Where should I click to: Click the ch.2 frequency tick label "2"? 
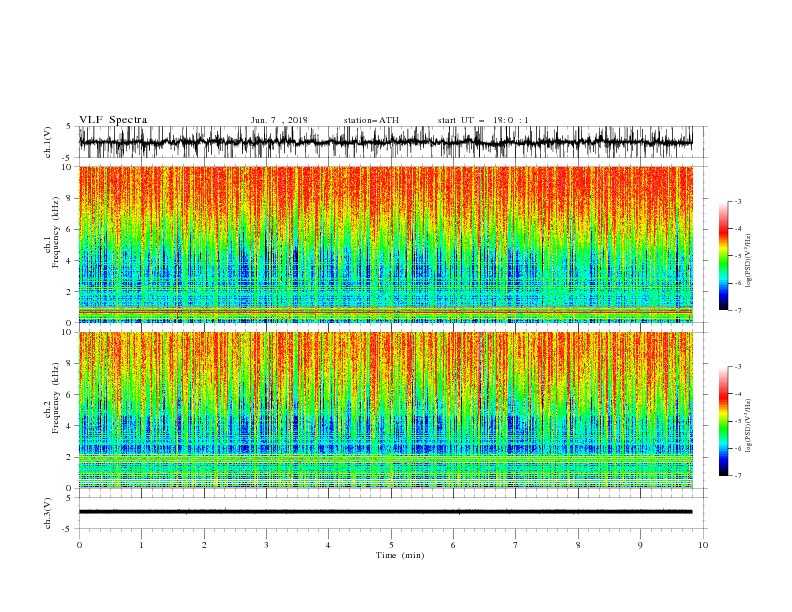[x=70, y=457]
